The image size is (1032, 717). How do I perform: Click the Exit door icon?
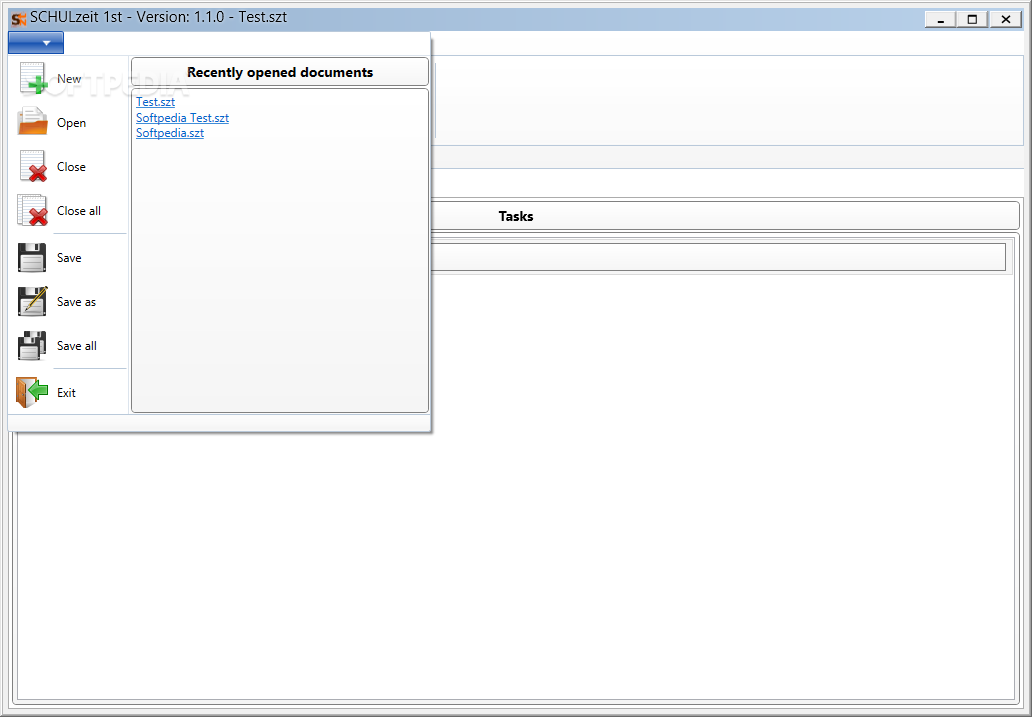[x=33, y=392]
